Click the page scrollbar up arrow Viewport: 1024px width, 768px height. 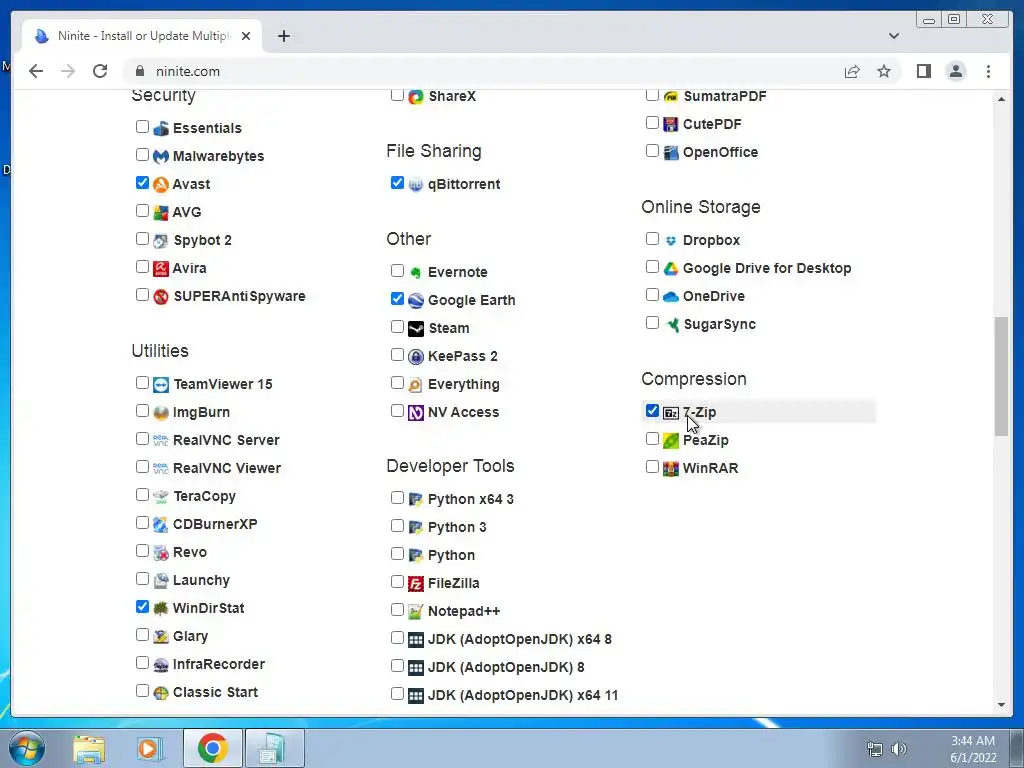tap(1001, 99)
